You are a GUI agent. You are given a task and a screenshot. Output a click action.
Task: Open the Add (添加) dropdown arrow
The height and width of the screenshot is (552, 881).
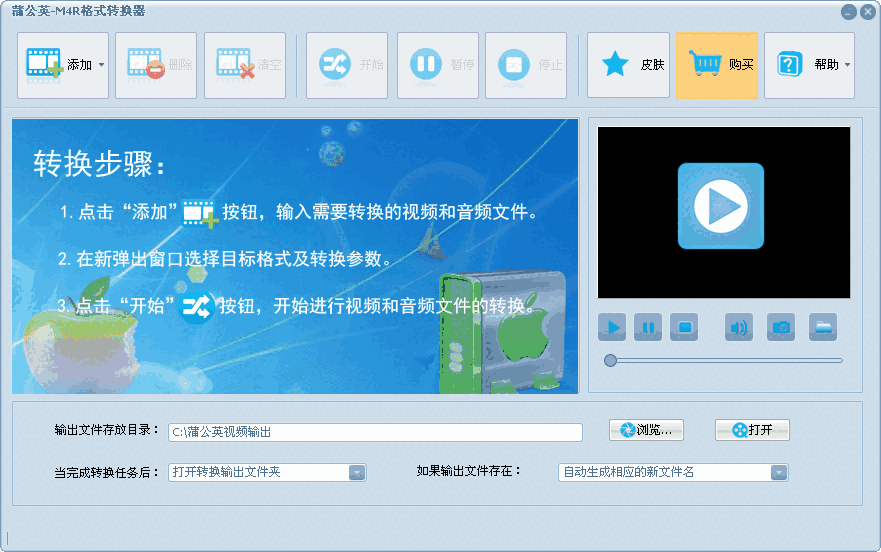[x=101, y=65]
